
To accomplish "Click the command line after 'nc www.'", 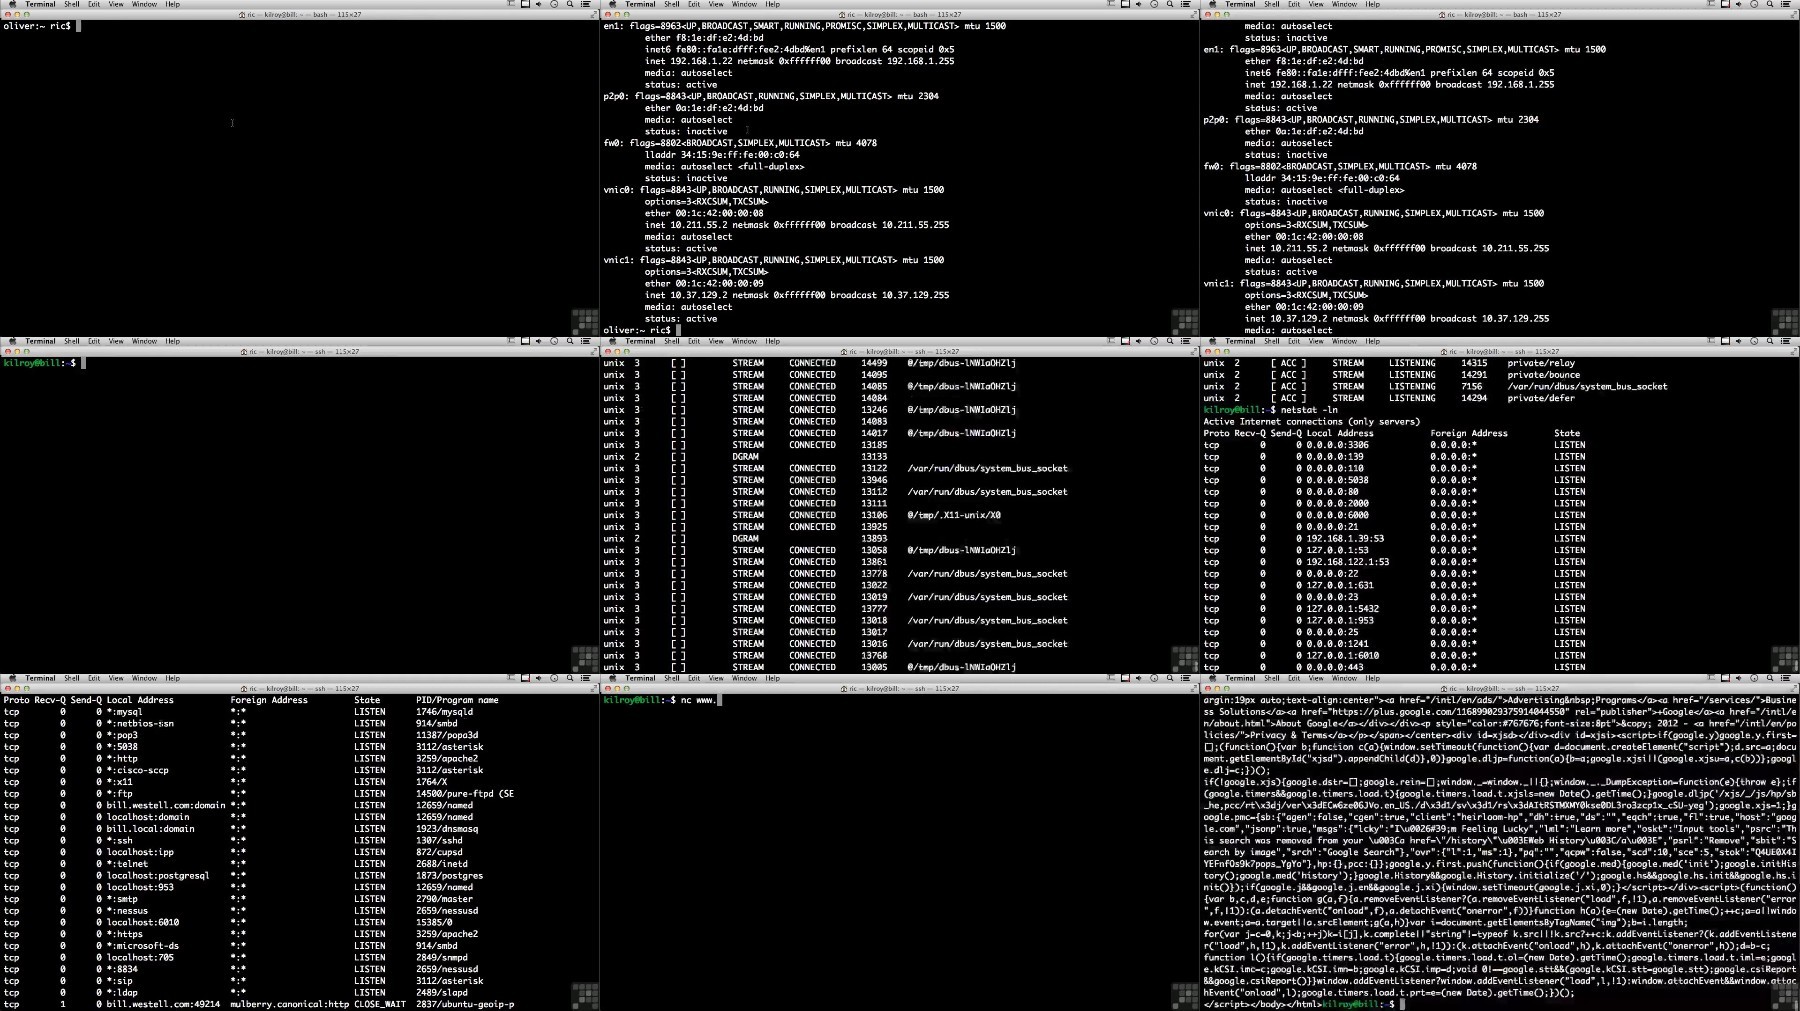I will (720, 700).
